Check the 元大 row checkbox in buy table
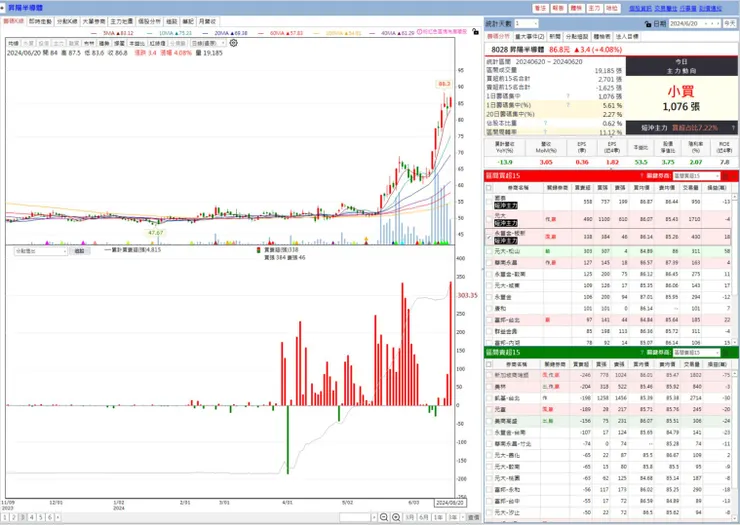Viewport: 740px width, 525px height. coord(489,219)
